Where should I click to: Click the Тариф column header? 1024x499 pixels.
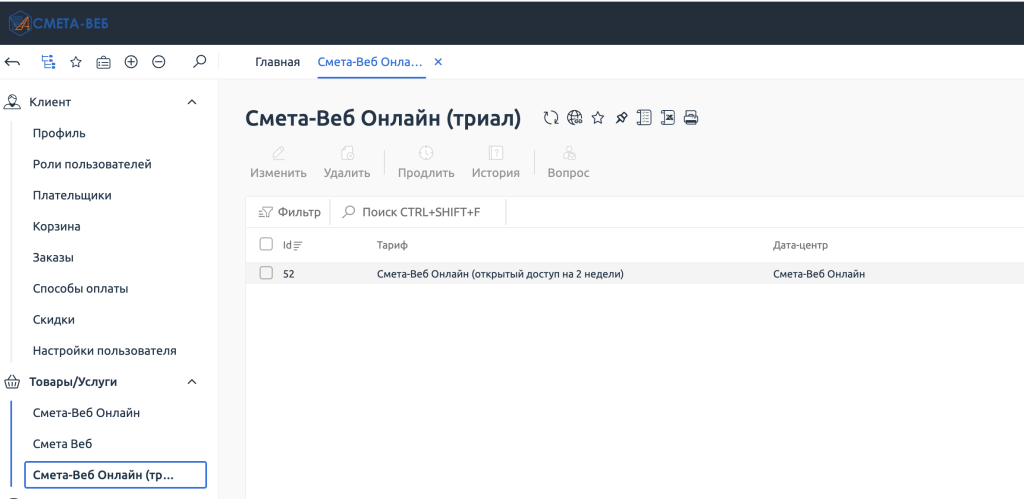(x=392, y=246)
